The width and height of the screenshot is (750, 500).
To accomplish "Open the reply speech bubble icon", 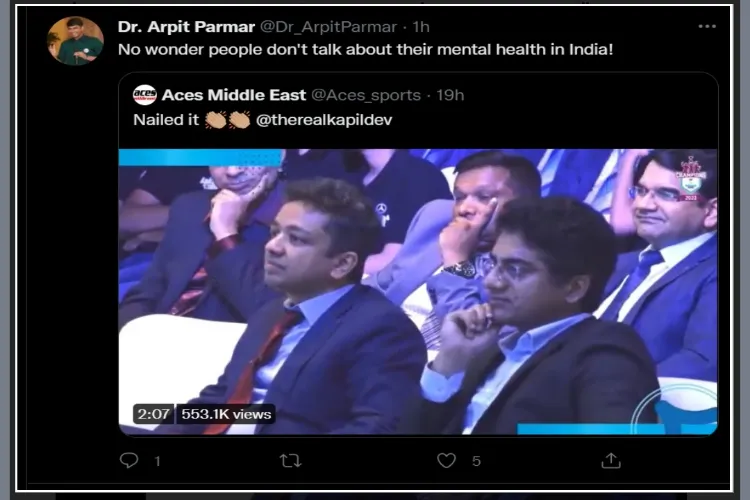I will (129, 460).
